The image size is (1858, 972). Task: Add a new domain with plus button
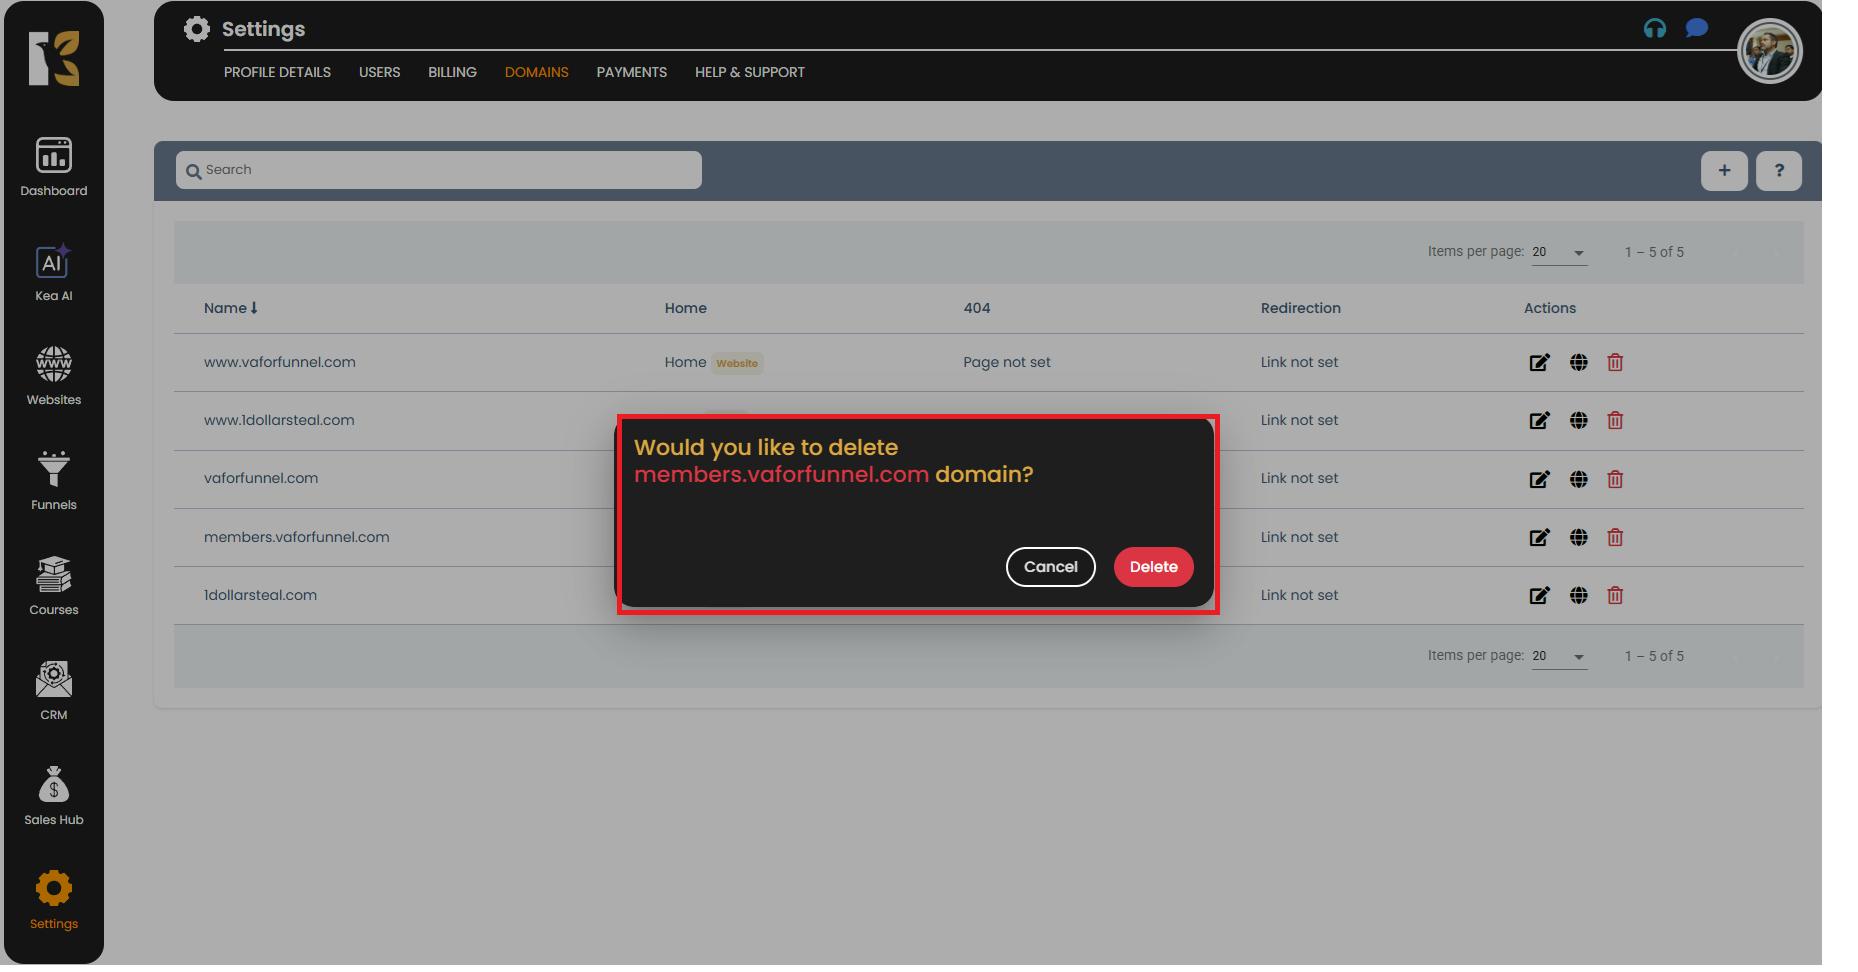point(1724,171)
